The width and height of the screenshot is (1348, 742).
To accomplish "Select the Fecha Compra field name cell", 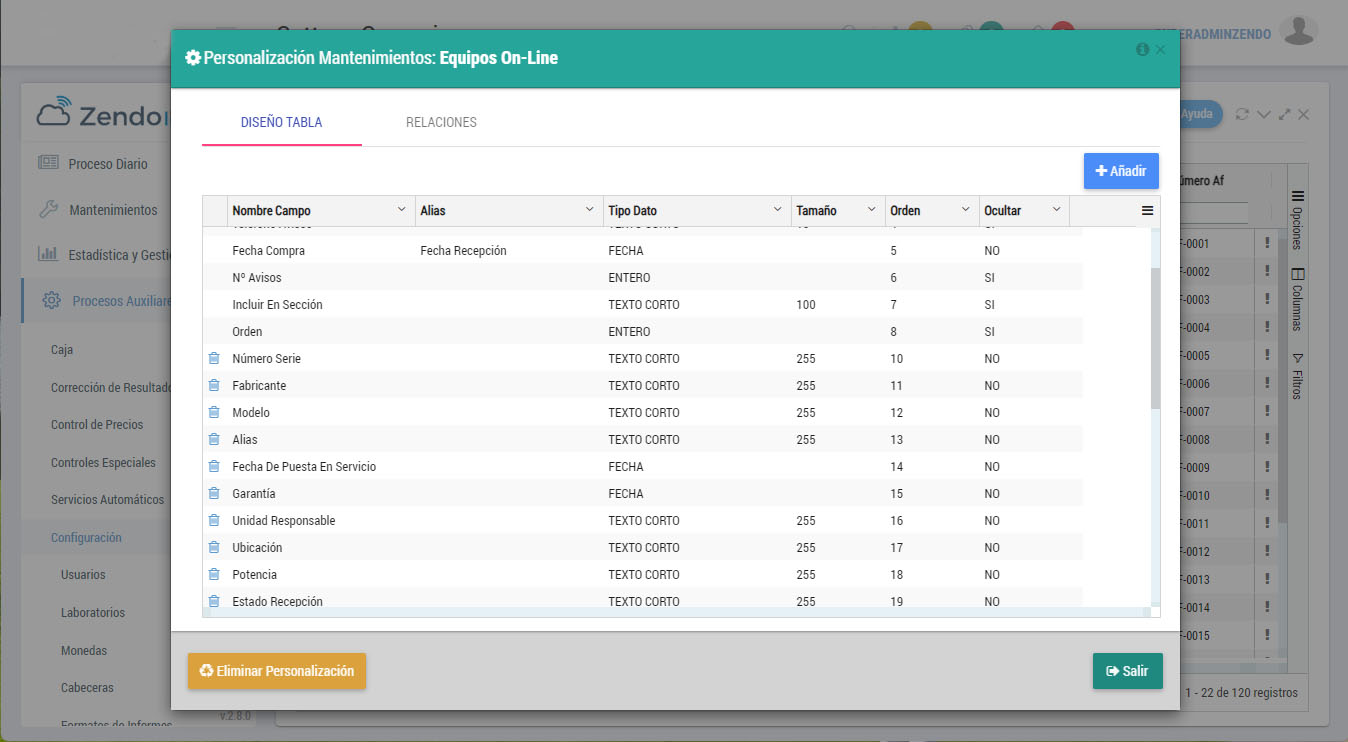I will (321, 250).
